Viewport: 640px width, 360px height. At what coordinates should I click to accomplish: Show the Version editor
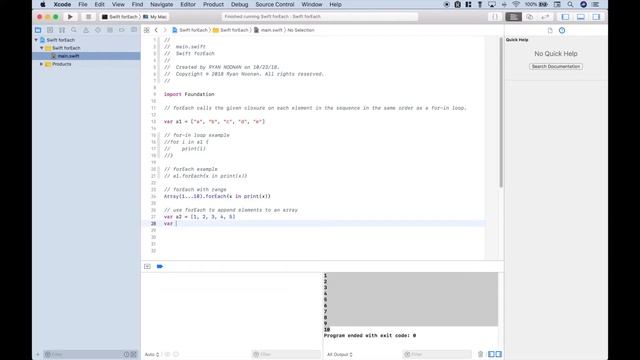[545, 17]
